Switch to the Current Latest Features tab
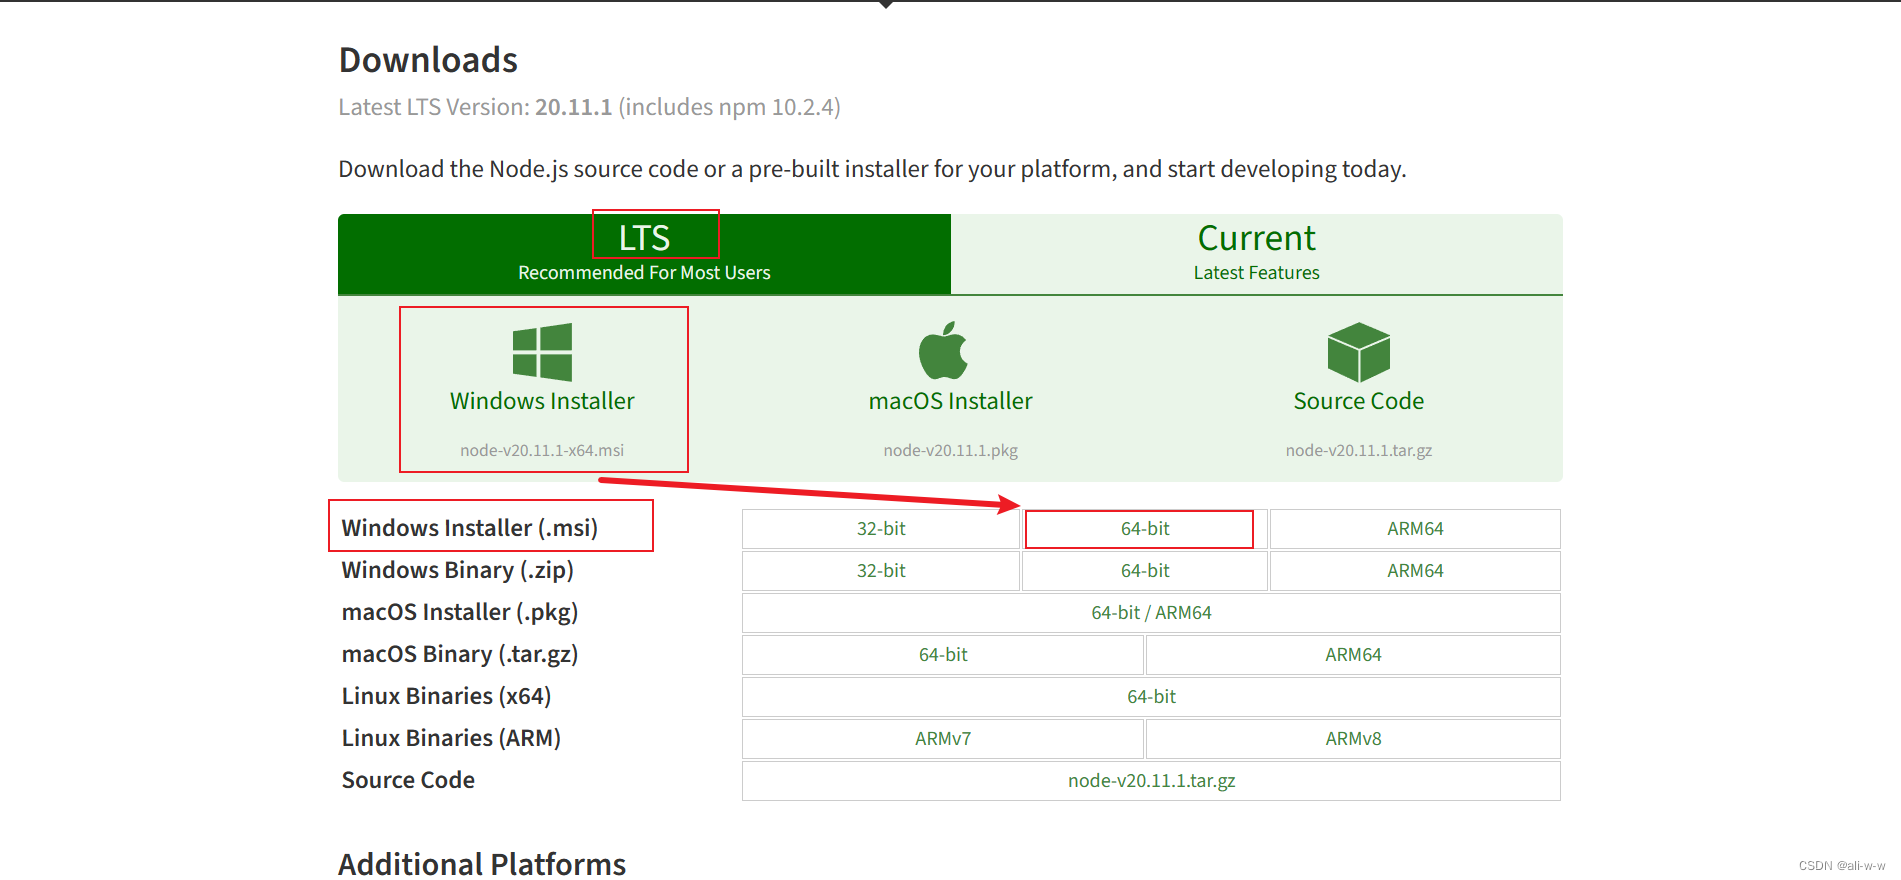The width and height of the screenshot is (1901, 880). click(1256, 254)
